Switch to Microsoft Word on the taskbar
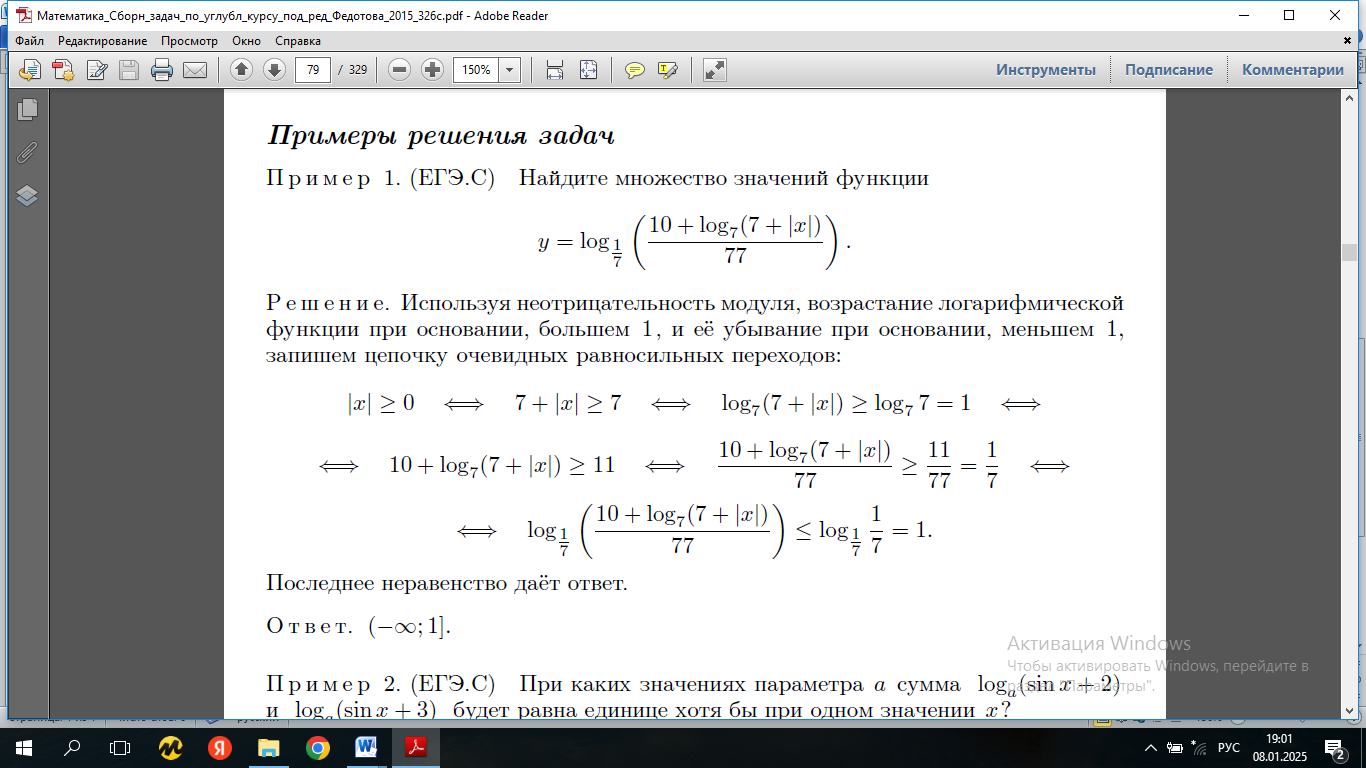The width and height of the screenshot is (1366, 768). (367, 747)
